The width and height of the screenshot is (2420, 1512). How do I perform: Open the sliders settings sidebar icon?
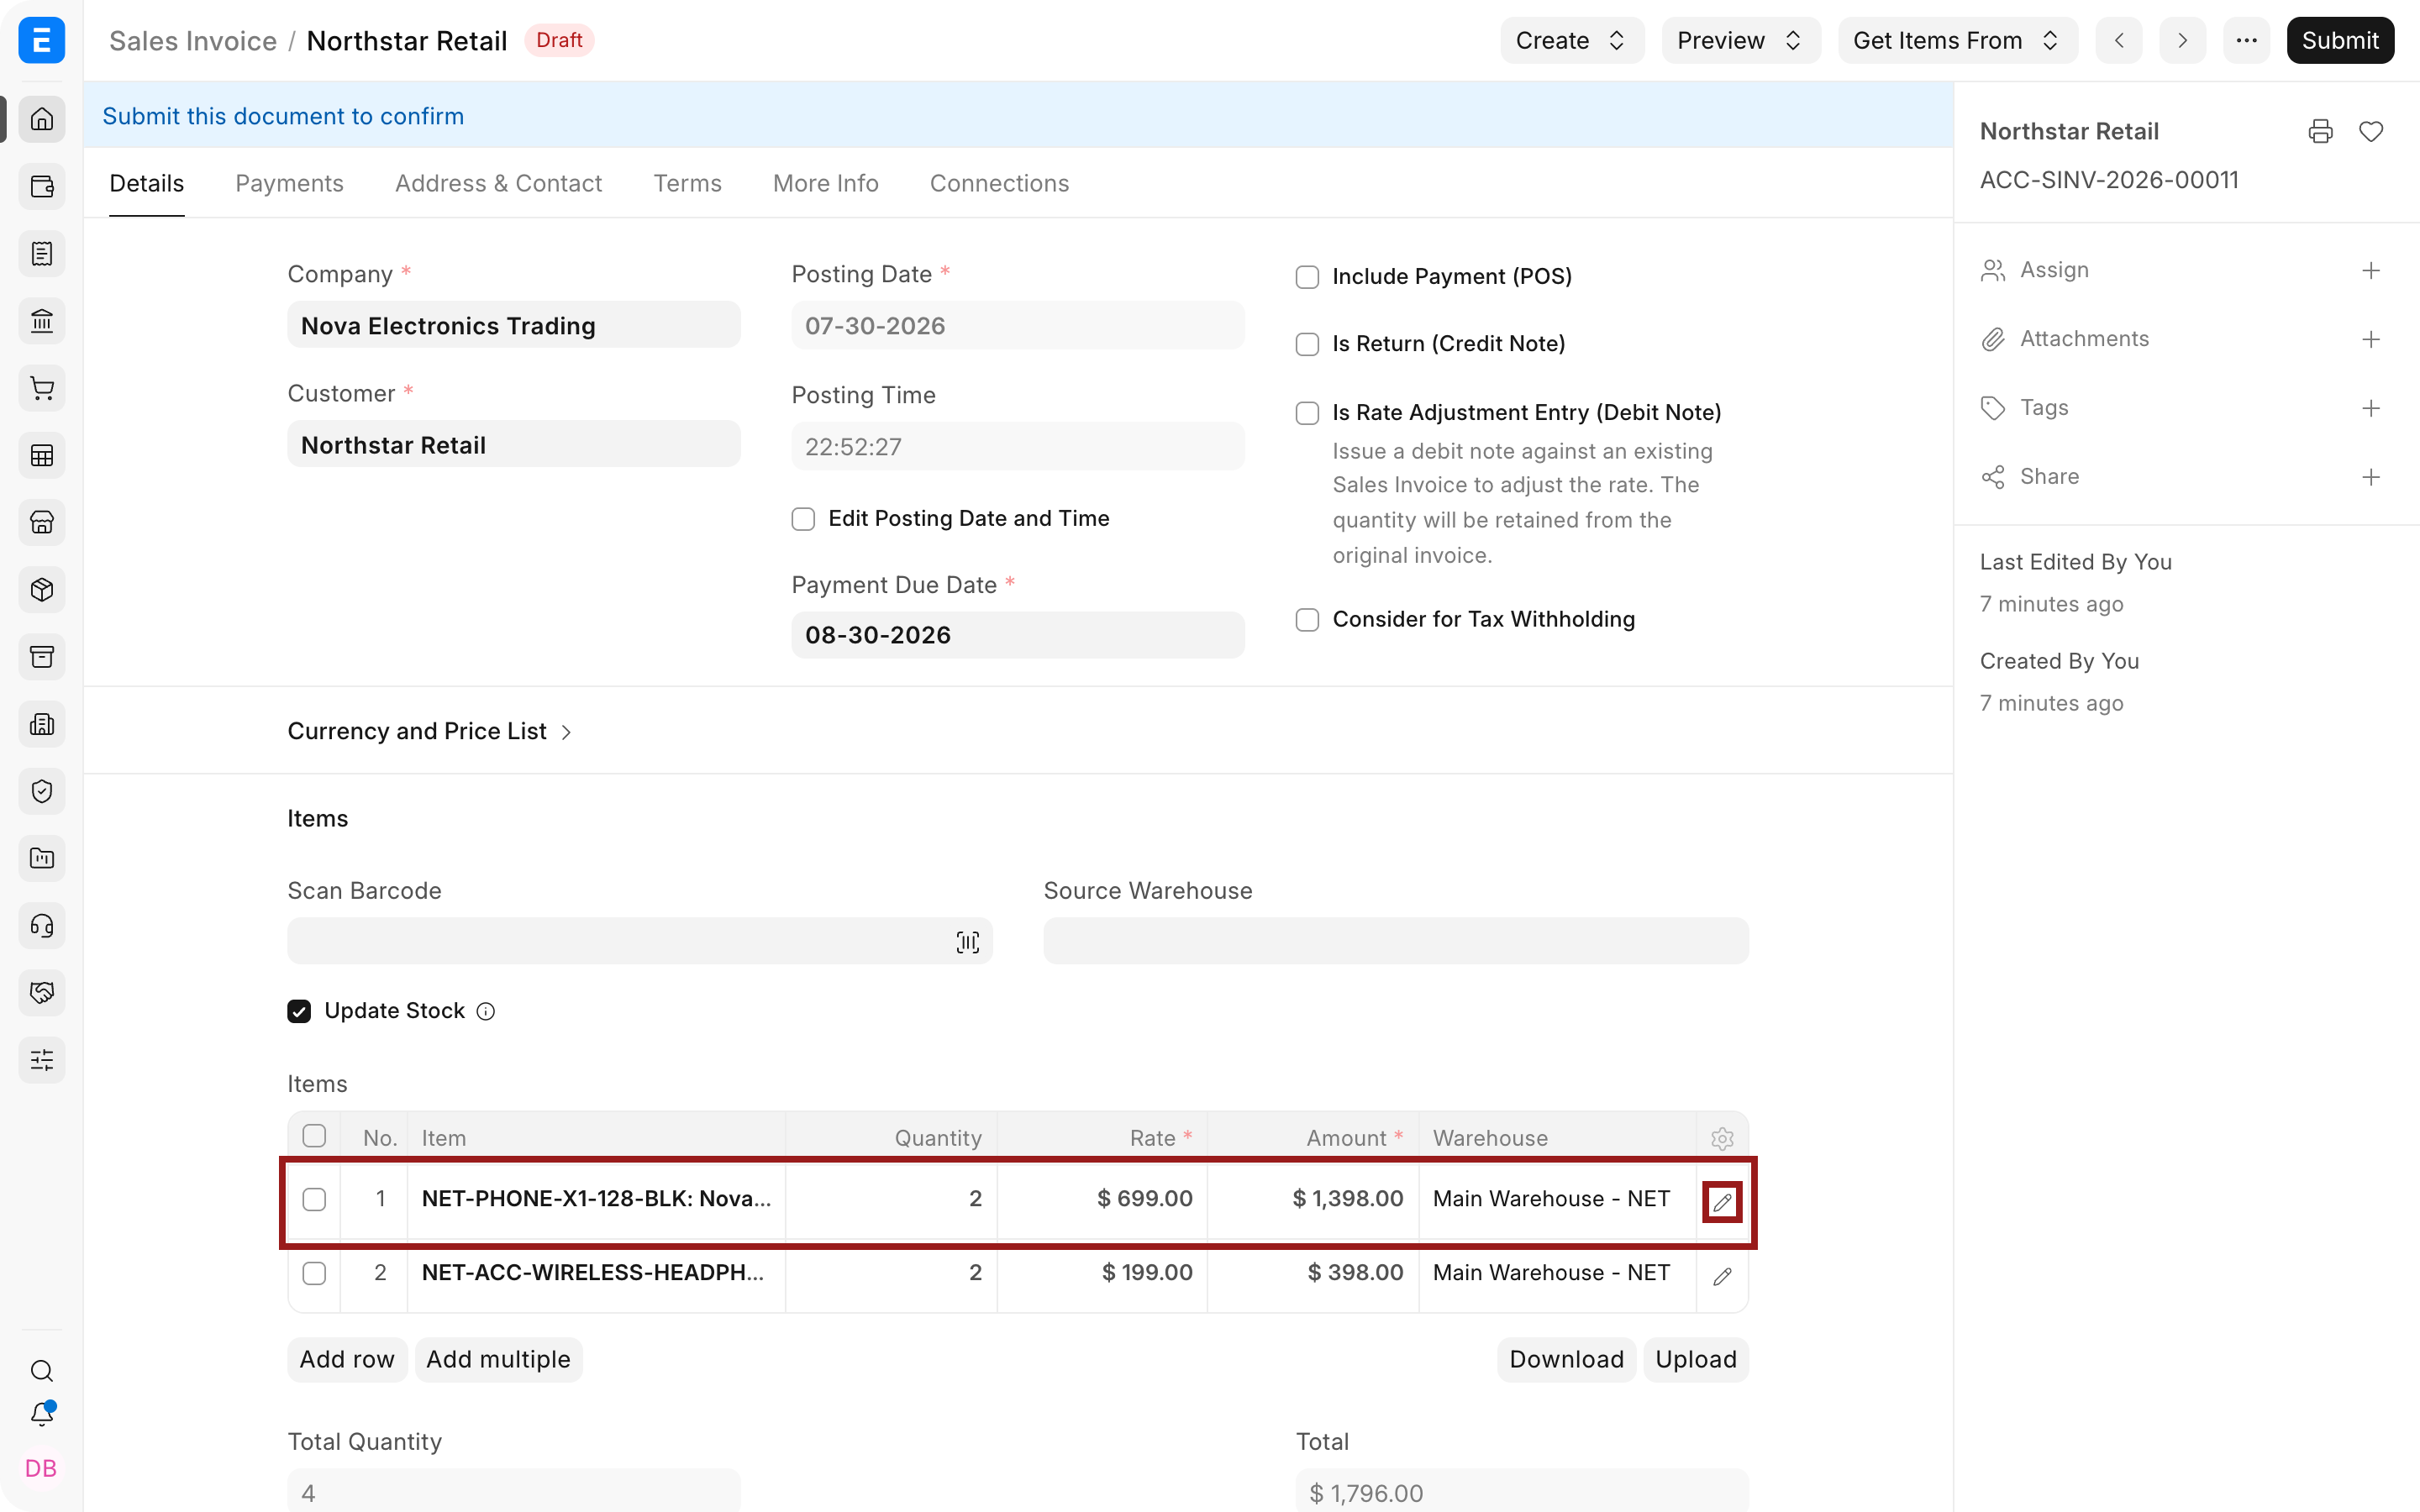(41, 1059)
